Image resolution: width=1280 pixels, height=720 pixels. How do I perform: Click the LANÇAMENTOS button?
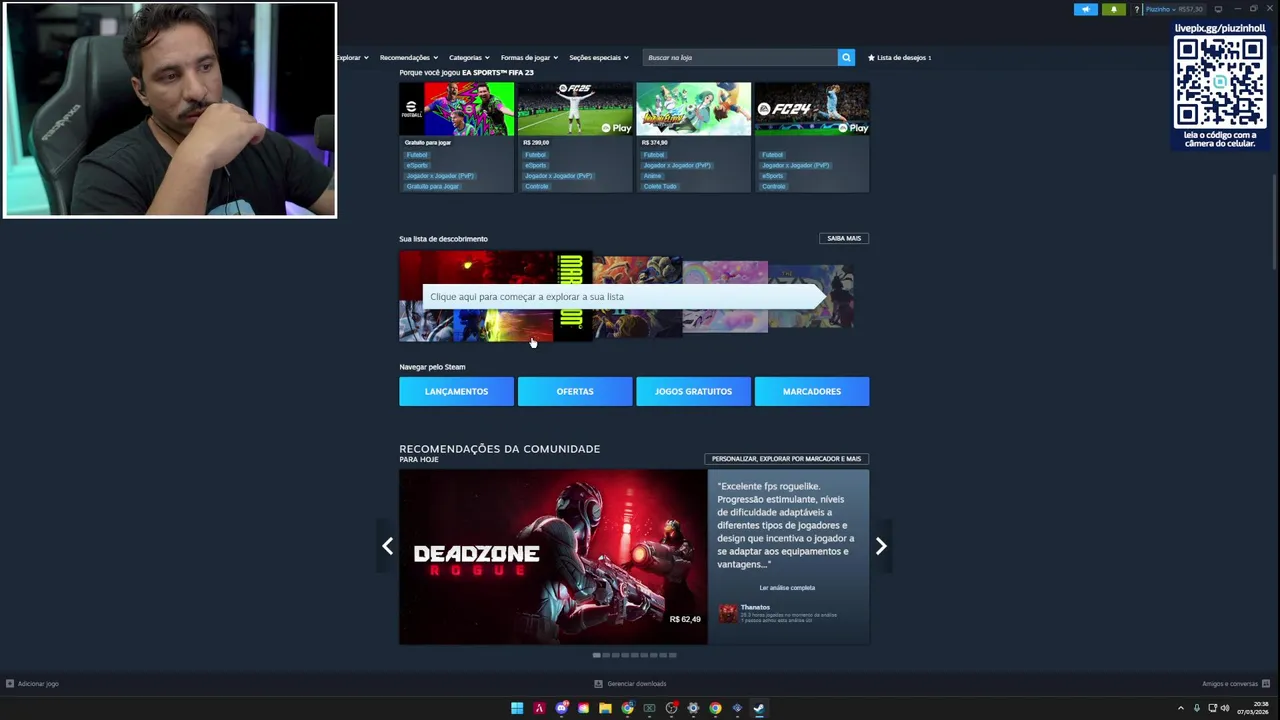pyautogui.click(x=456, y=391)
